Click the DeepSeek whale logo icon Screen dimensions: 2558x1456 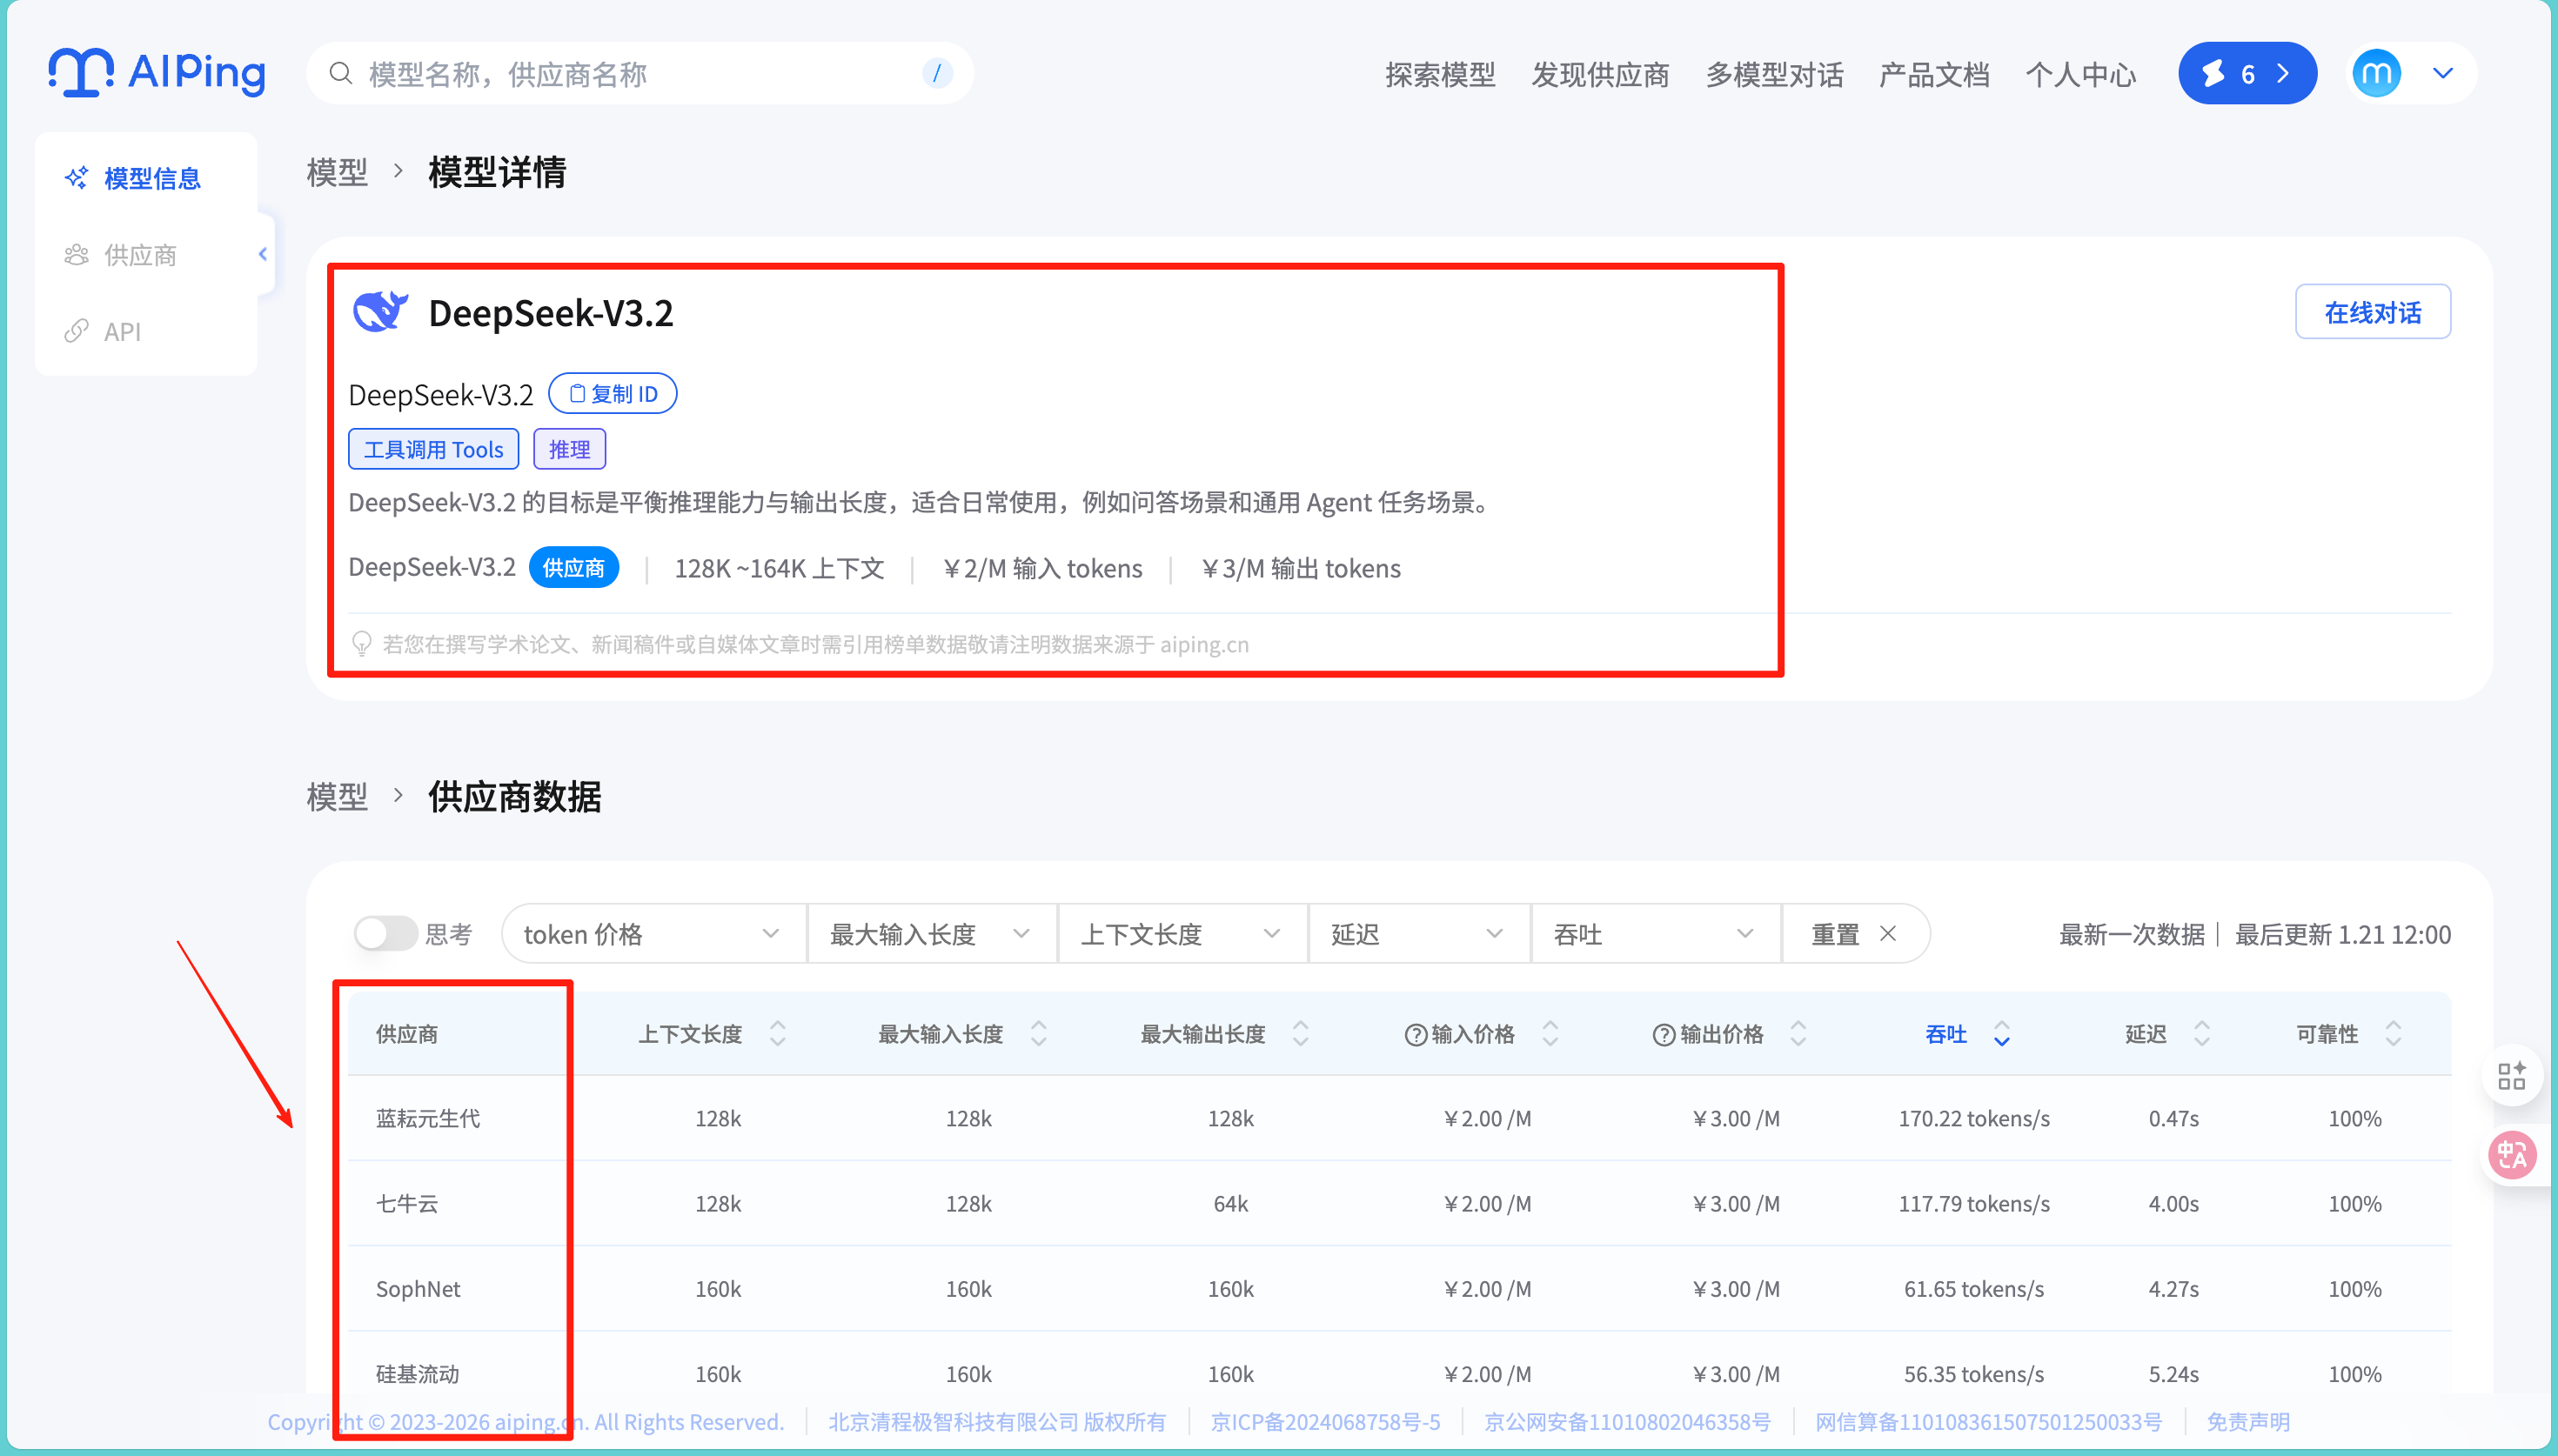(x=380, y=312)
